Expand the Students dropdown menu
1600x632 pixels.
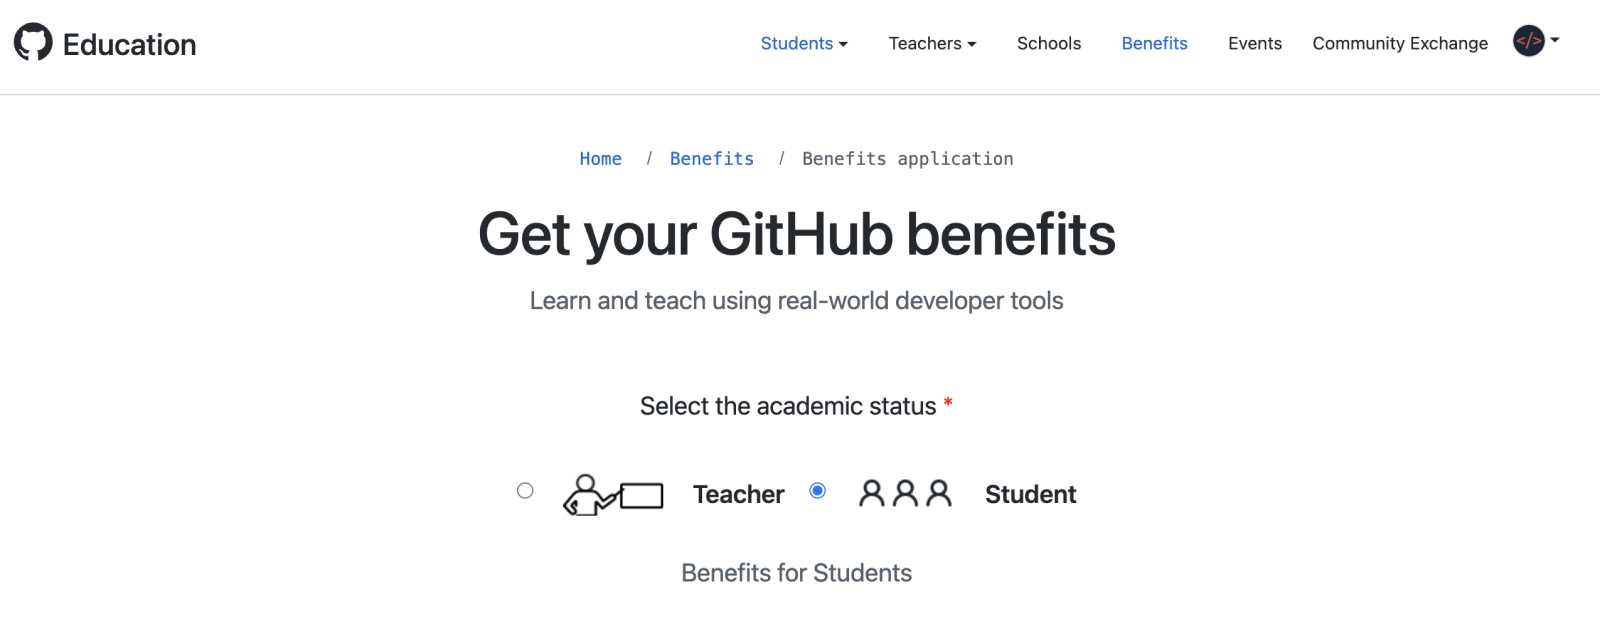coord(804,43)
